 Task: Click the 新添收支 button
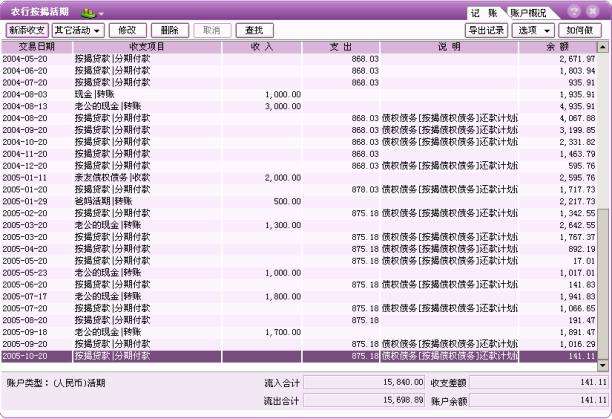[x=26, y=31]
